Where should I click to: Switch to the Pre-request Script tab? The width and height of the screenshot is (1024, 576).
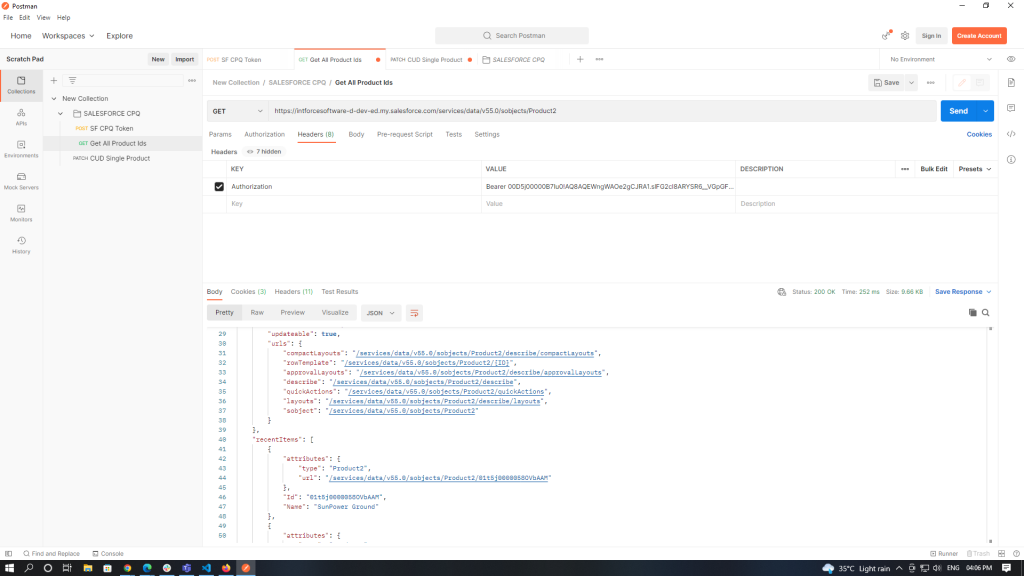[x=404, y=135]
